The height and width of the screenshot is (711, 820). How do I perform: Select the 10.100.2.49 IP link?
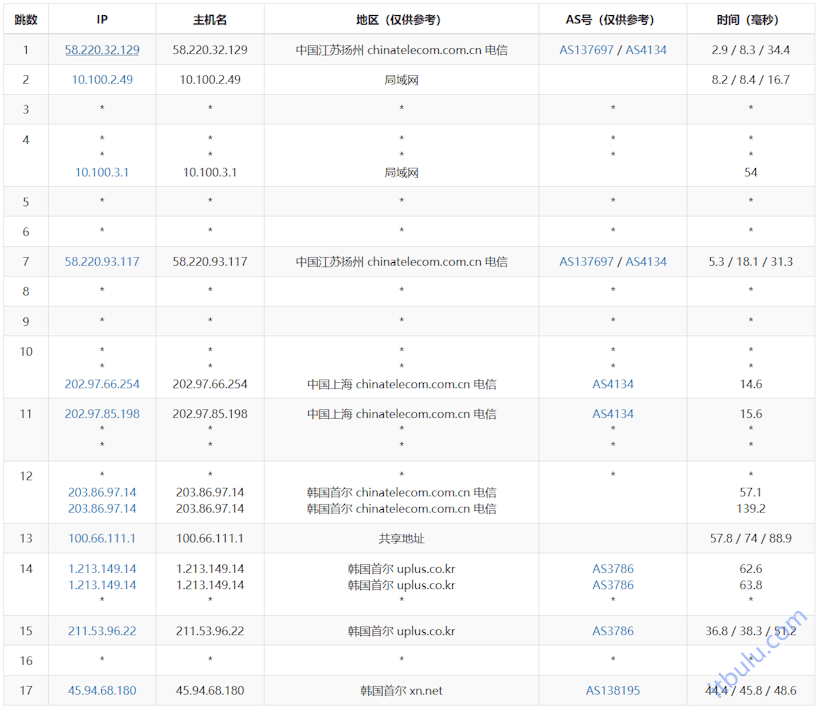tap(101, 79)
